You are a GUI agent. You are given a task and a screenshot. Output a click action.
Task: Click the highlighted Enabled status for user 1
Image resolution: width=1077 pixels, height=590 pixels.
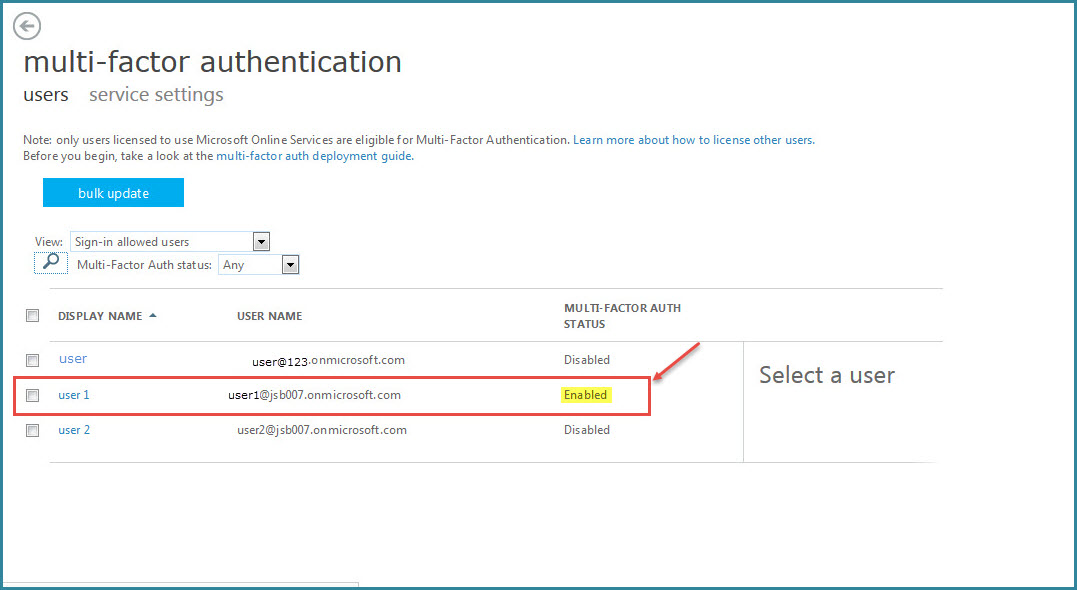[x=586, y=394]
